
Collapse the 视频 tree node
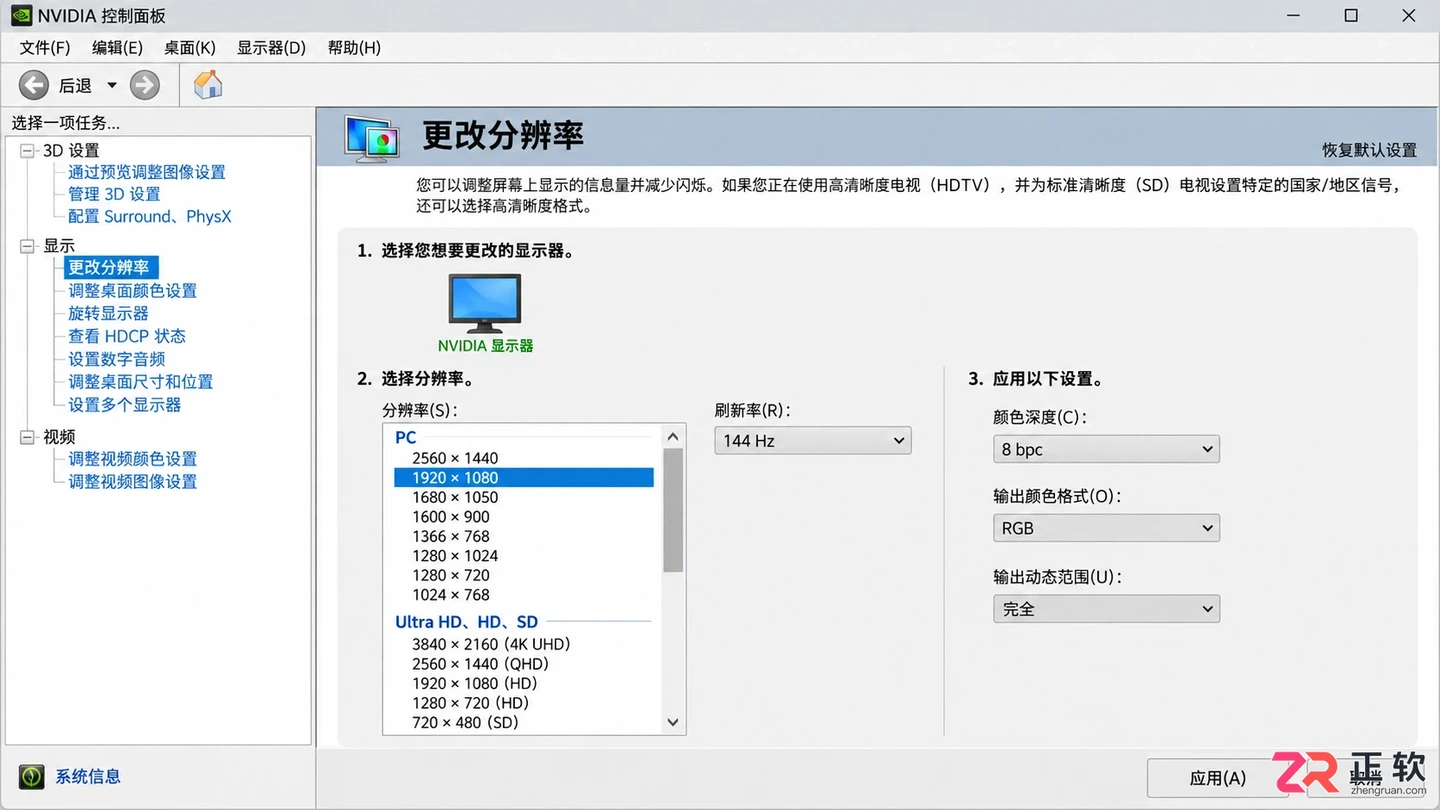pyautogui.click(x=27, y=437)
